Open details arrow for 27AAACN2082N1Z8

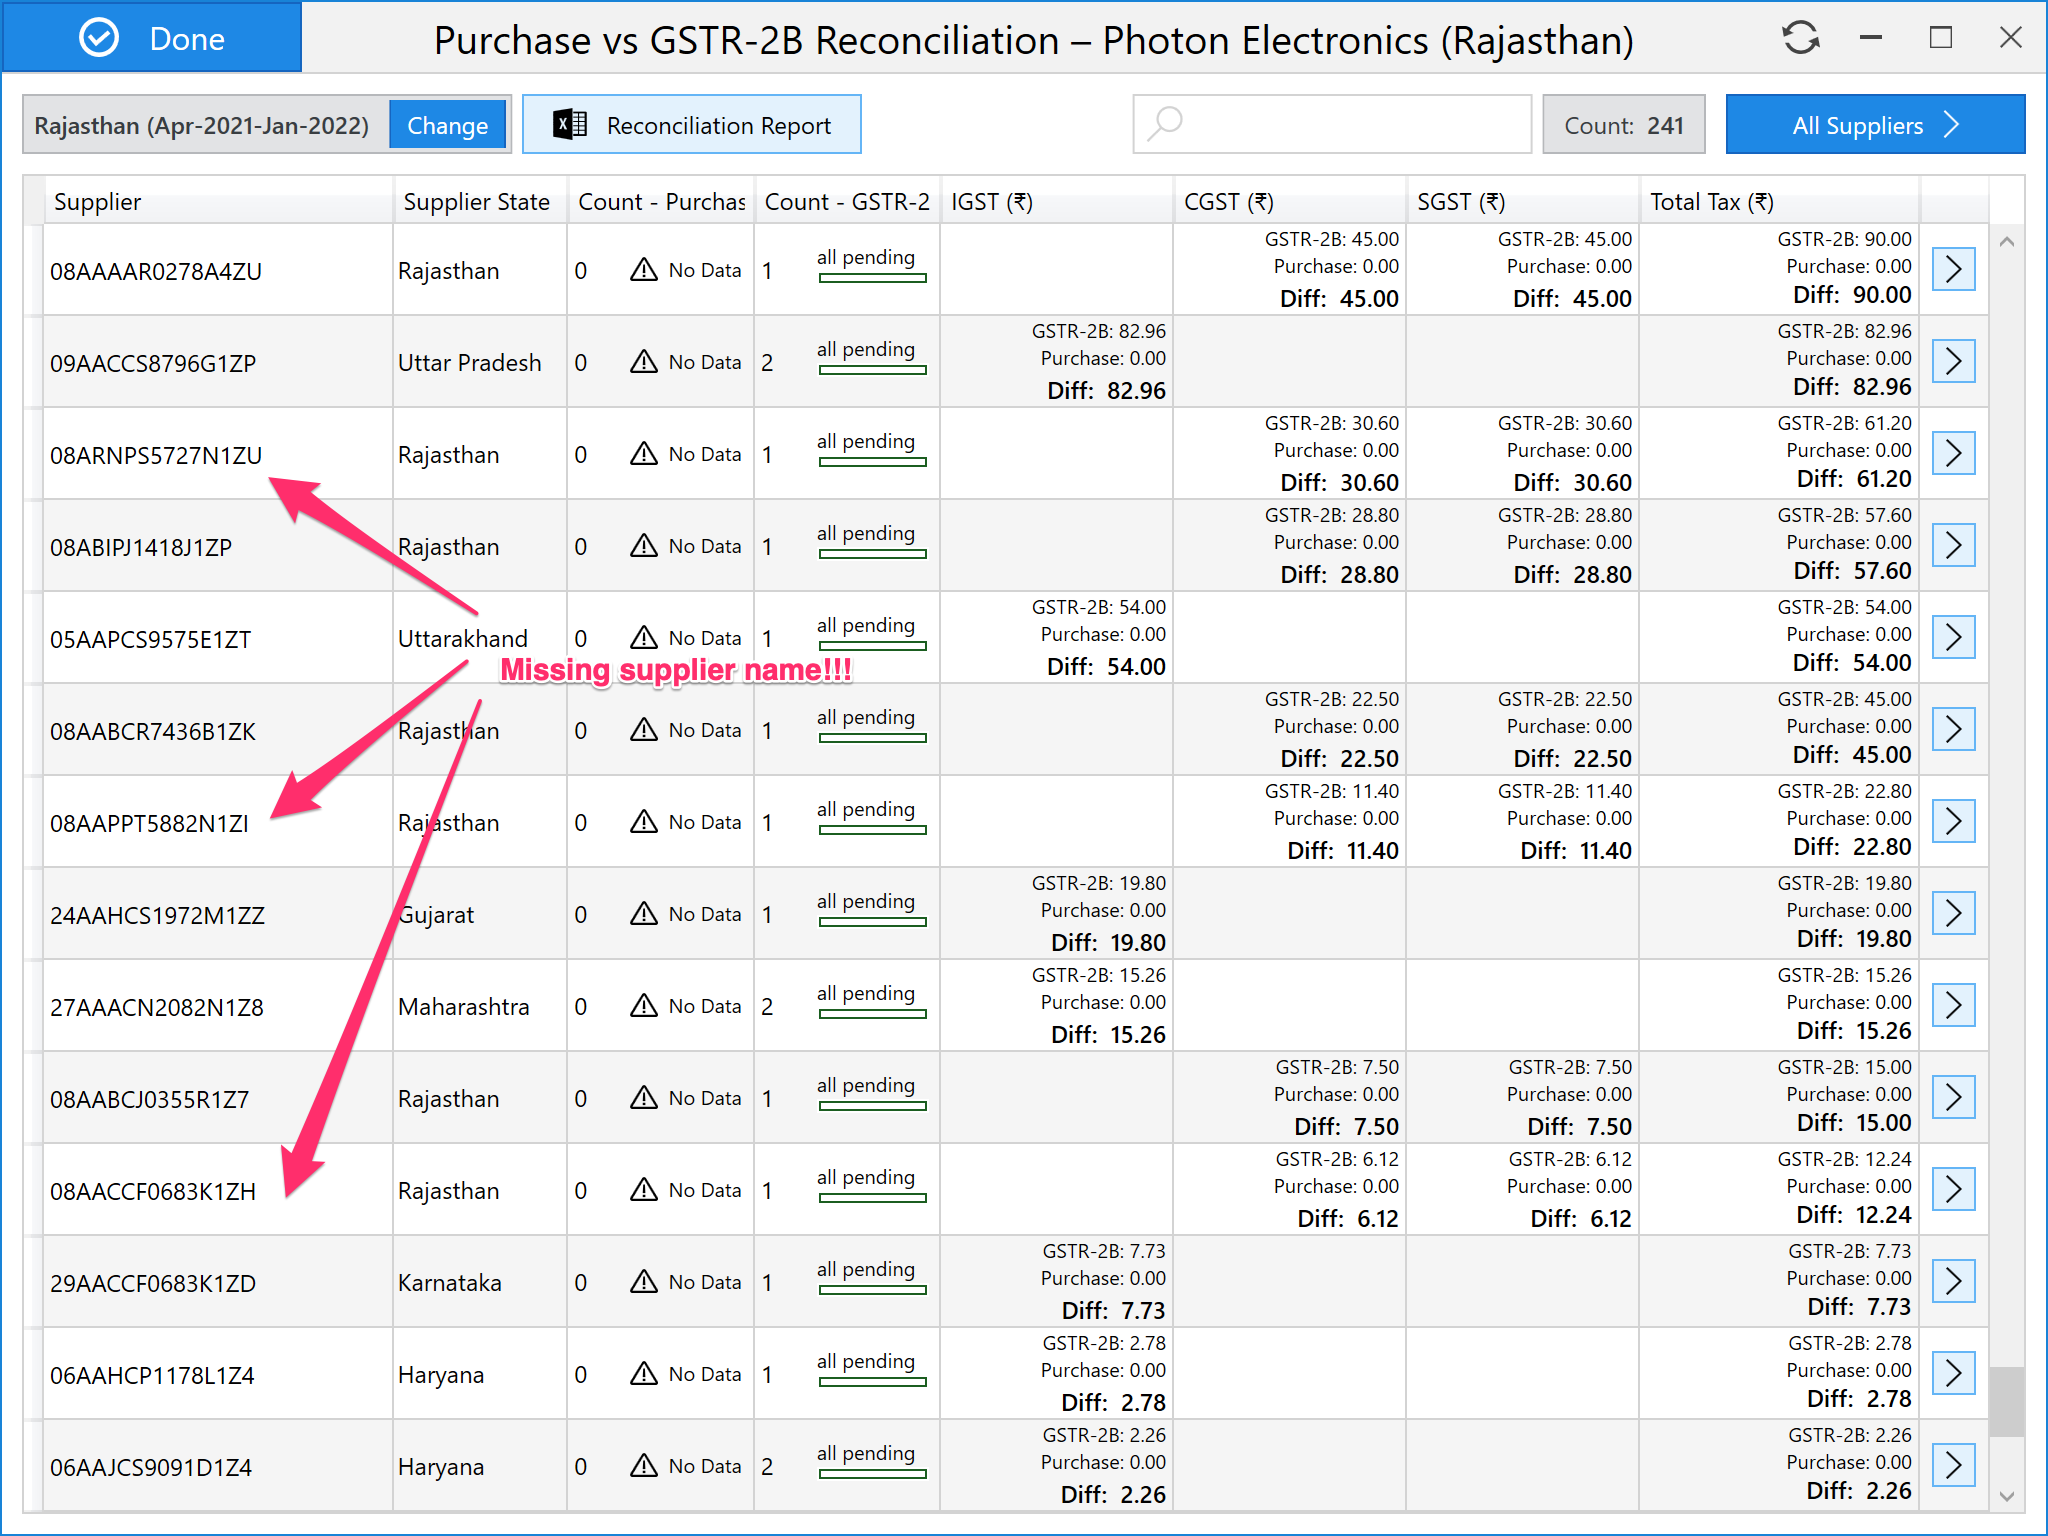(x=1953, y=1005)
